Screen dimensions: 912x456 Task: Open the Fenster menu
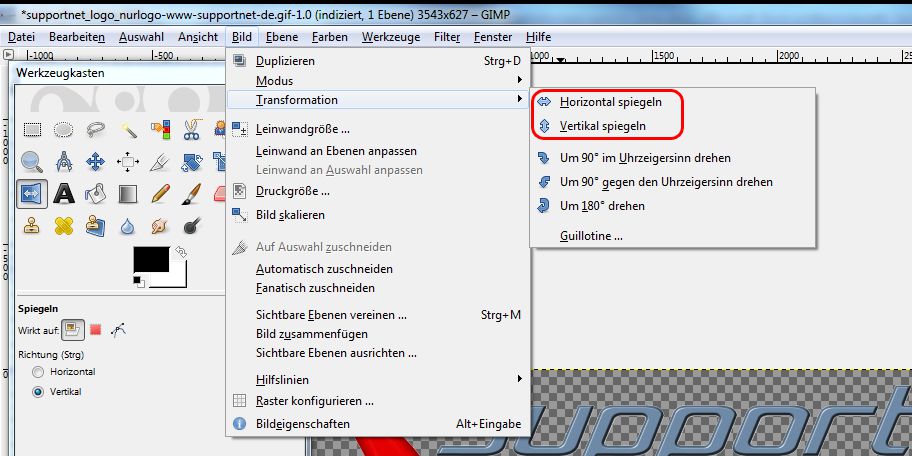point(493,37)
